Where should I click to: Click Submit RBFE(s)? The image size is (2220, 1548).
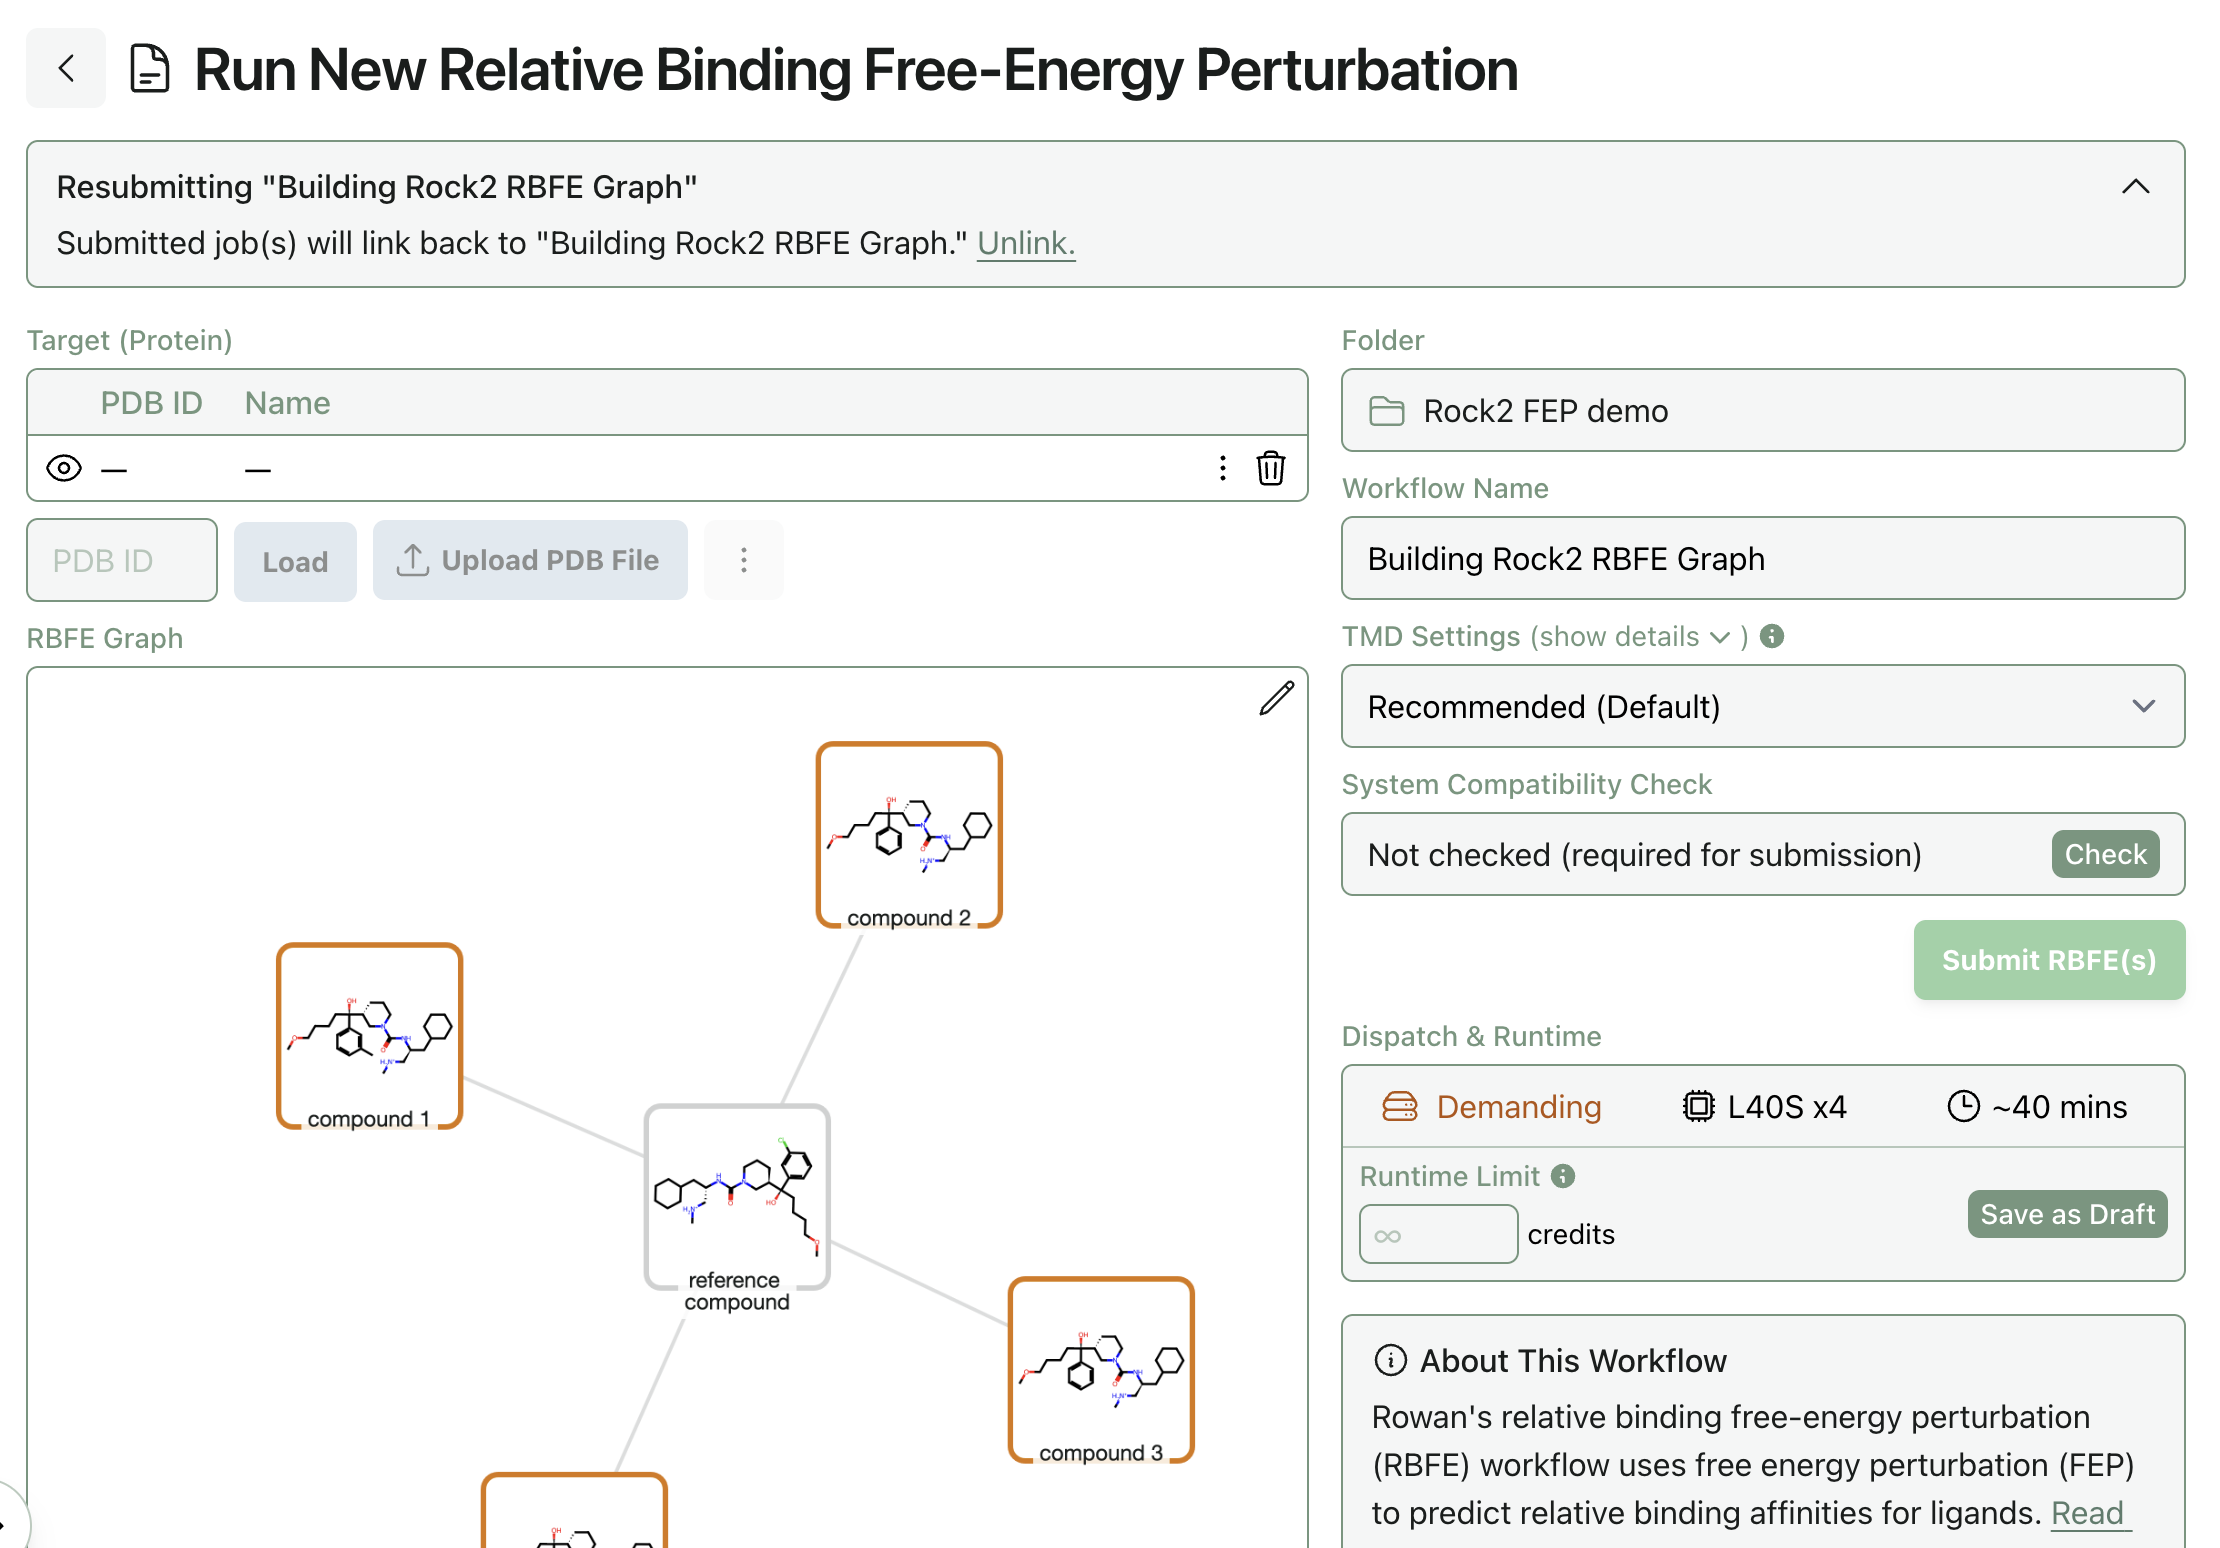(2048, 960)
